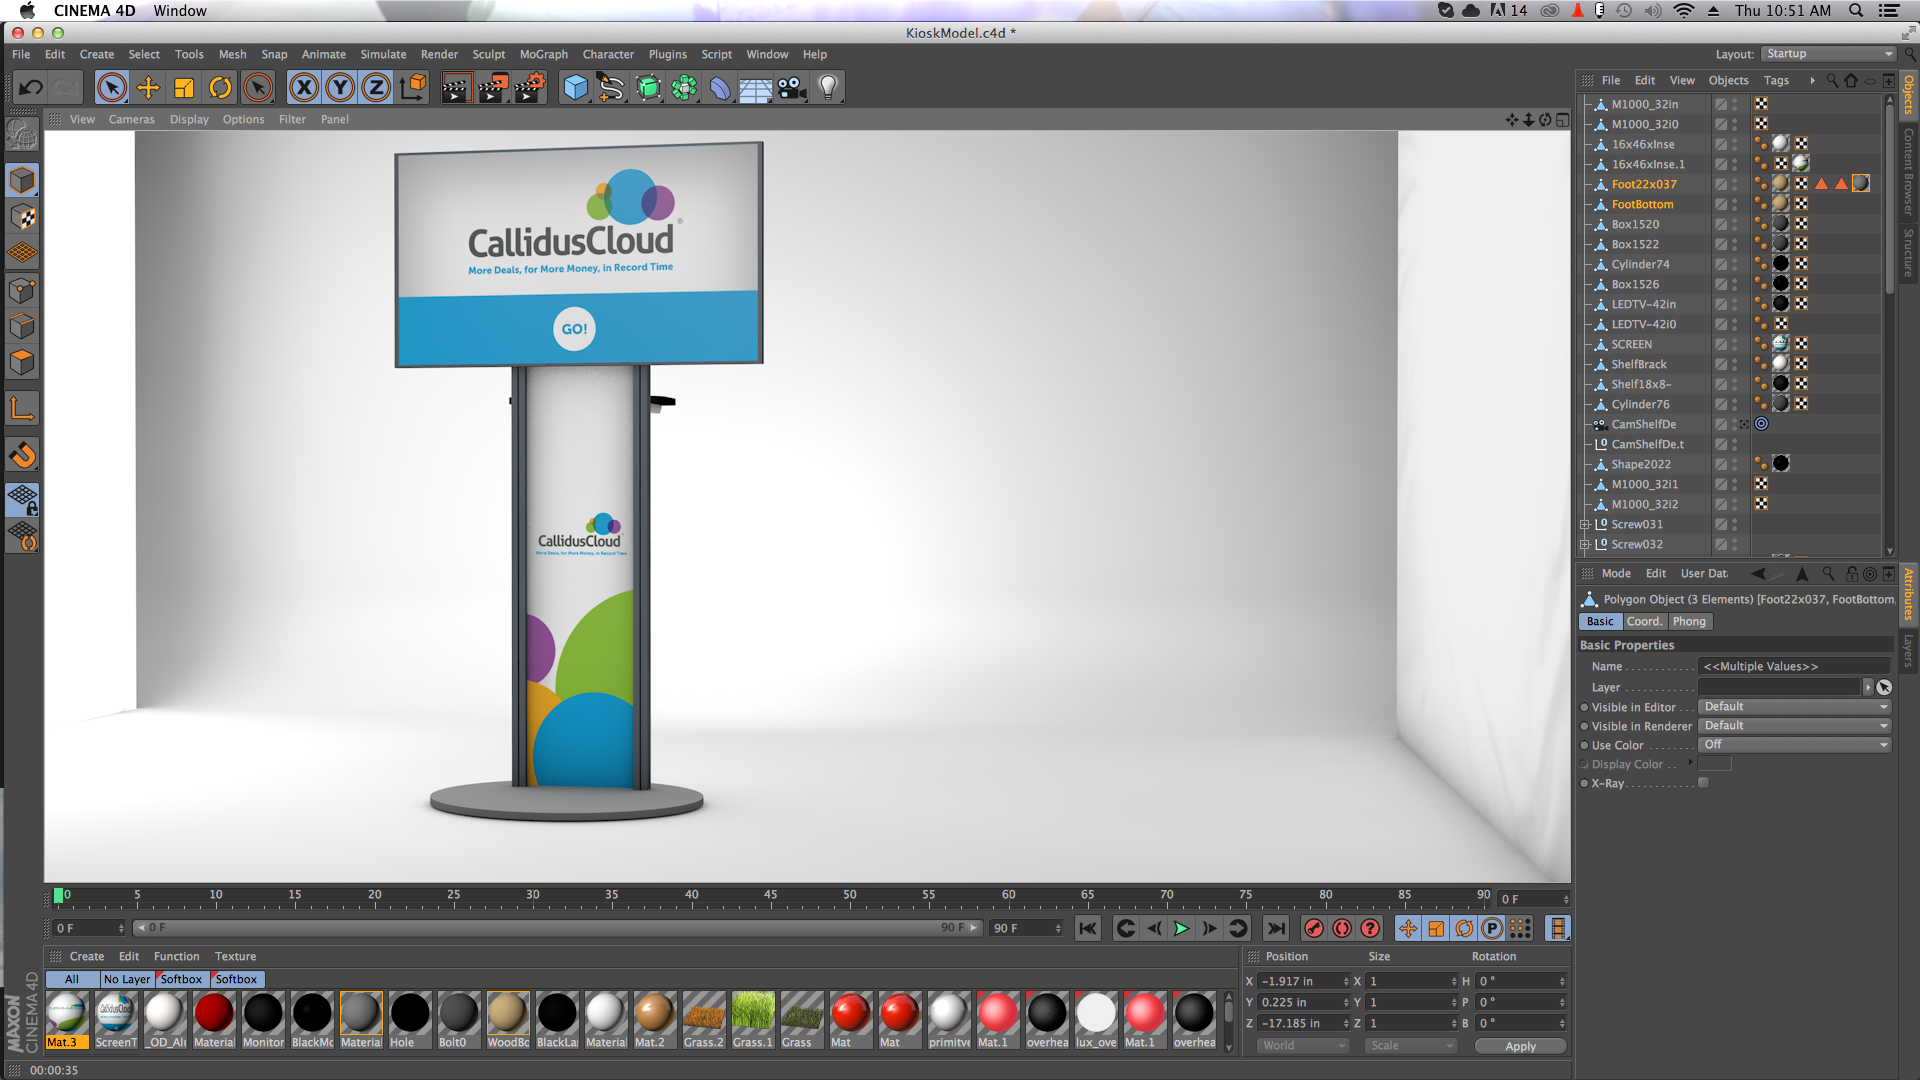Viewport: 1920px width, 1080px height.
Task: Click the Y position input field
Action: (x=1300, y=1002)
